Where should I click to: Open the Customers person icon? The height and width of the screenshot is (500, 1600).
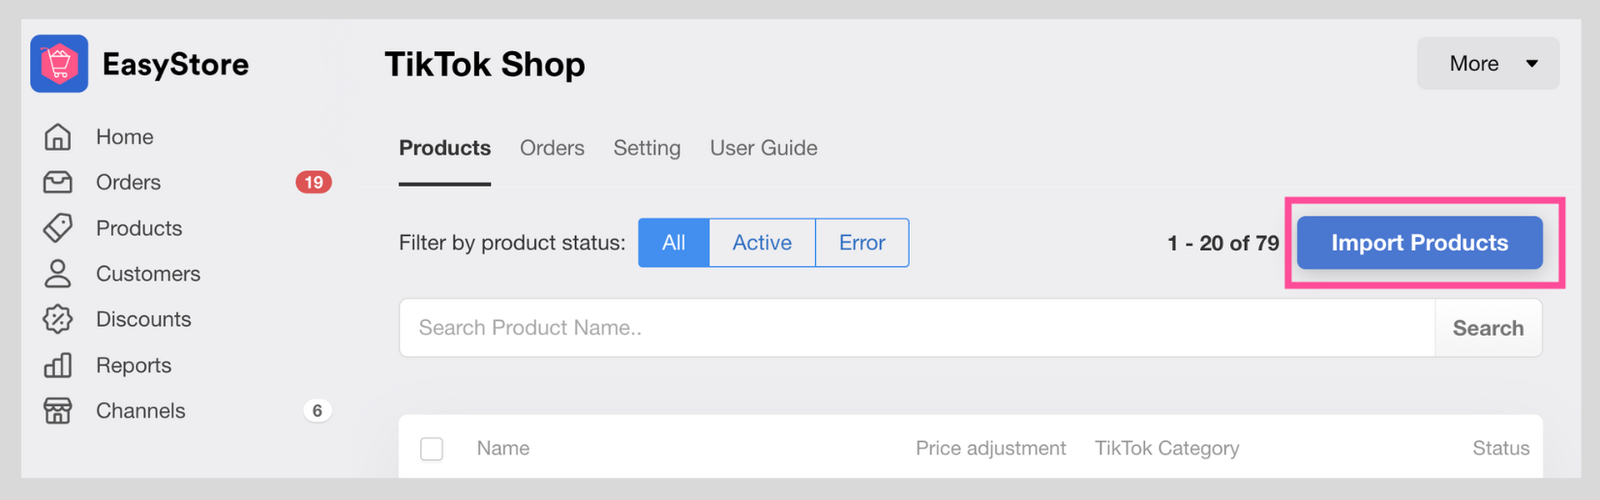58,274
